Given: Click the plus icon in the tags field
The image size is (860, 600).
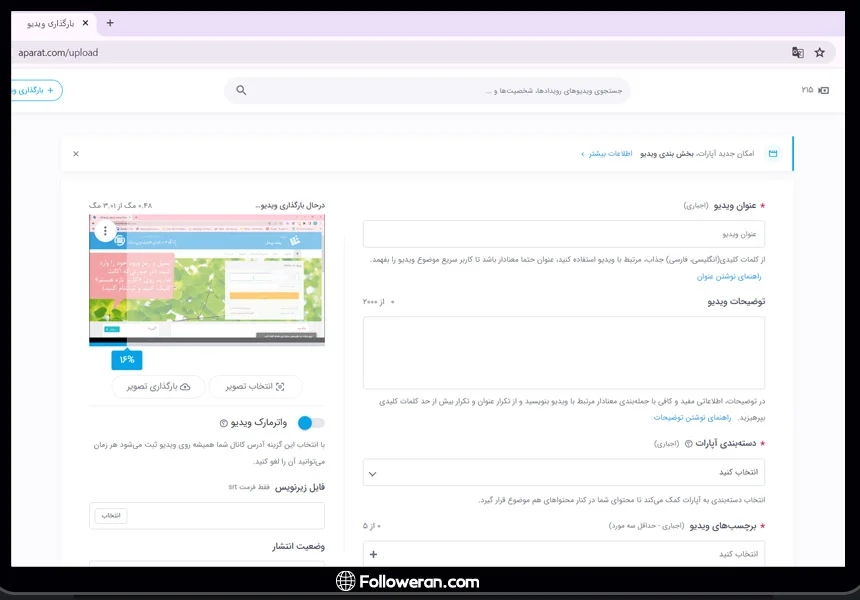Looking at the screenshot, I should [374, 554].
